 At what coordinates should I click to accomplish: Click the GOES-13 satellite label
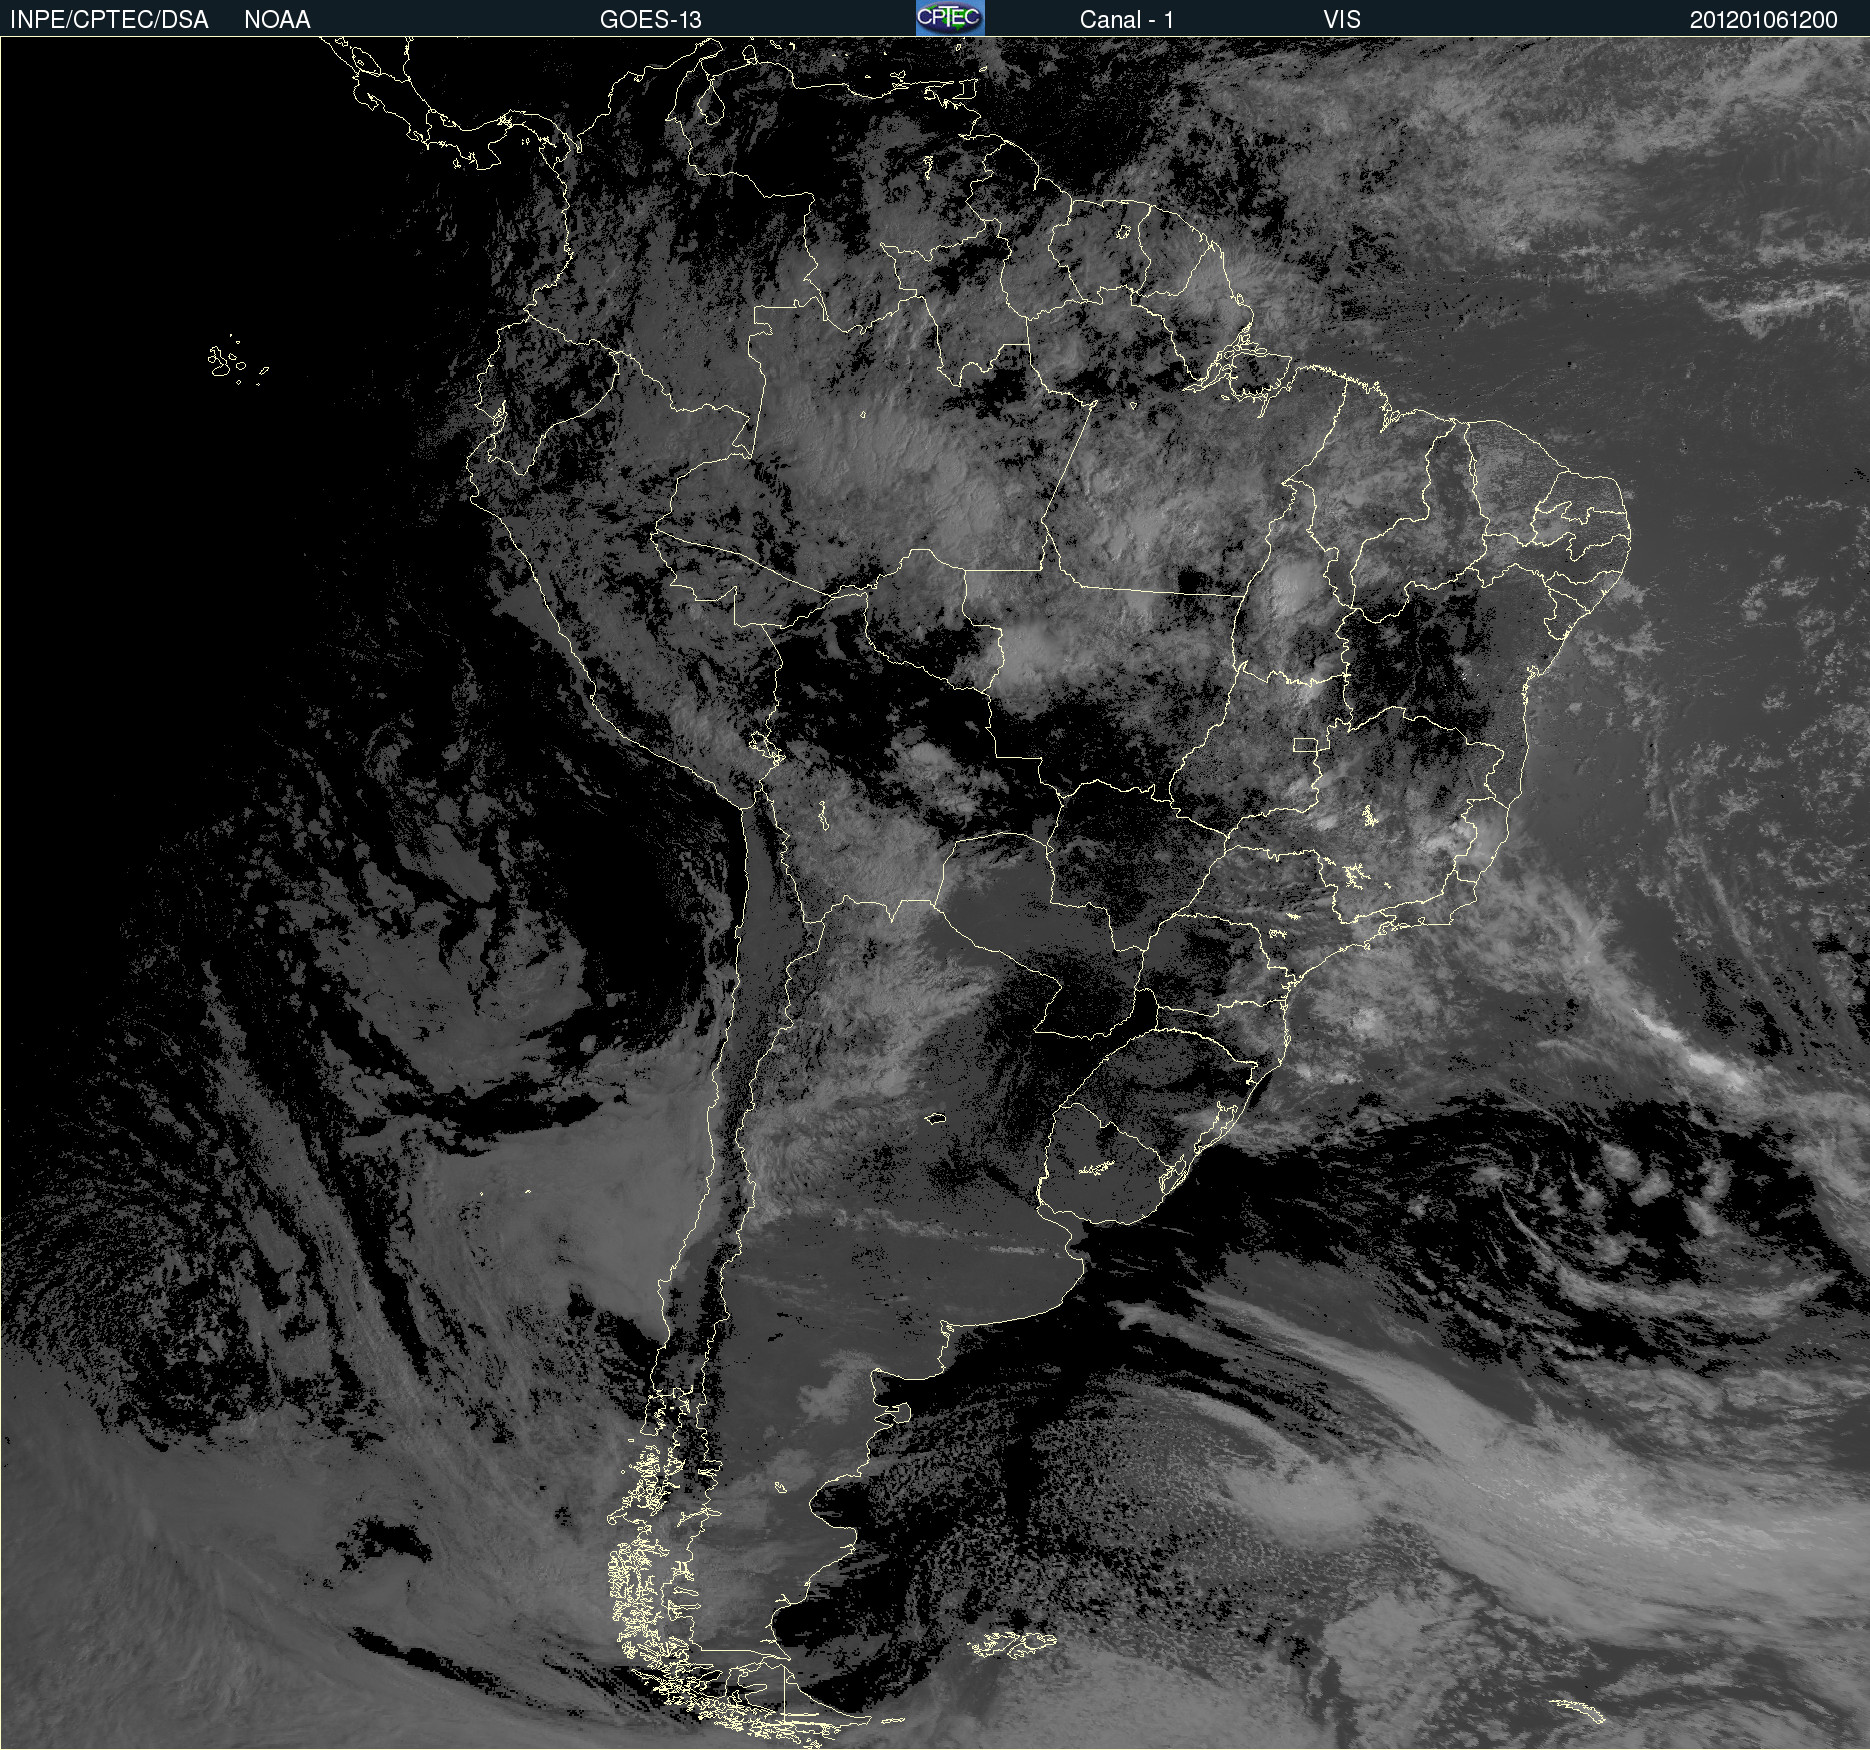click(651, 20)
